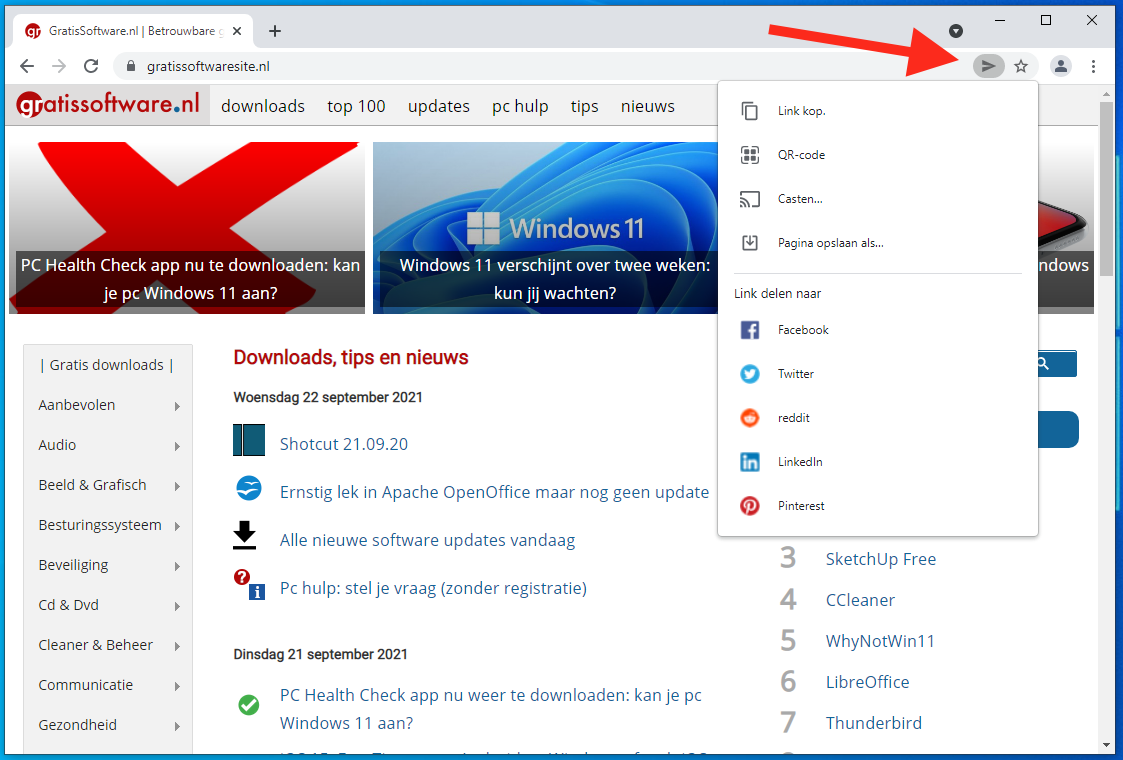Bookmark this page with the star icon
The image size is (1123, 760).
pos(1021,66)
